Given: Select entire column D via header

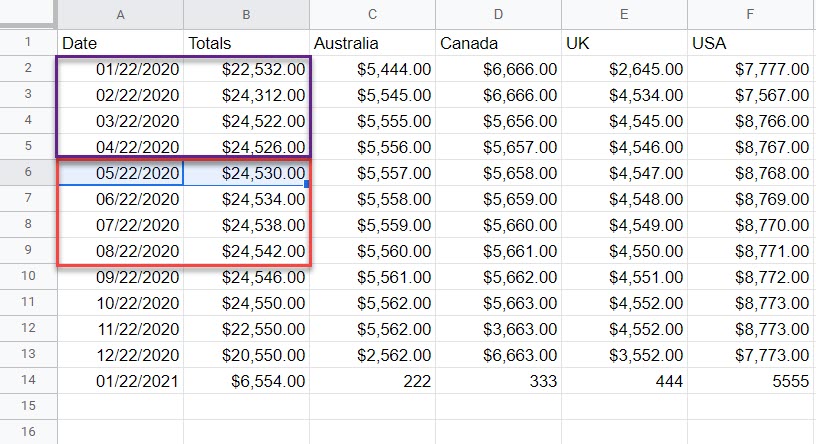Looking at the screenshot, I should (x=498, y=15).
